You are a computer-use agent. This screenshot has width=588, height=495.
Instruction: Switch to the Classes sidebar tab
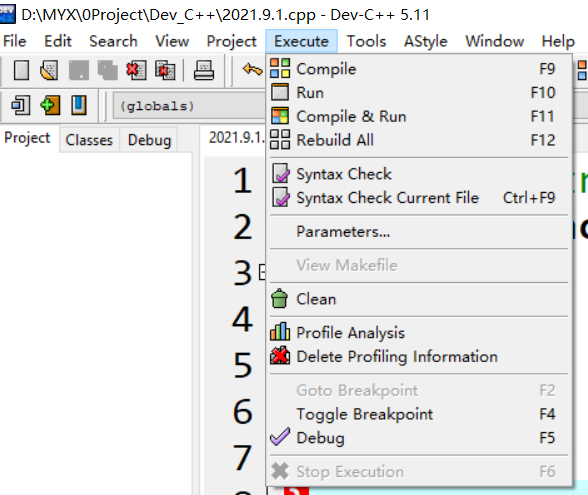(89, 140)
